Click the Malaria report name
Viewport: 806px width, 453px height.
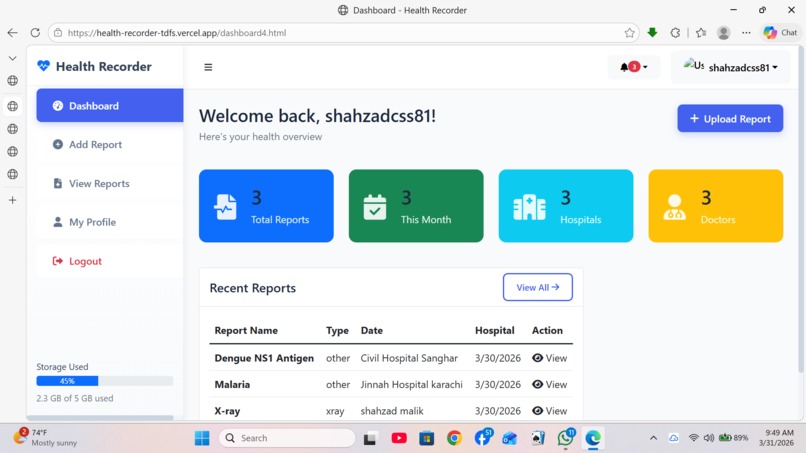(x=232, y=384)
